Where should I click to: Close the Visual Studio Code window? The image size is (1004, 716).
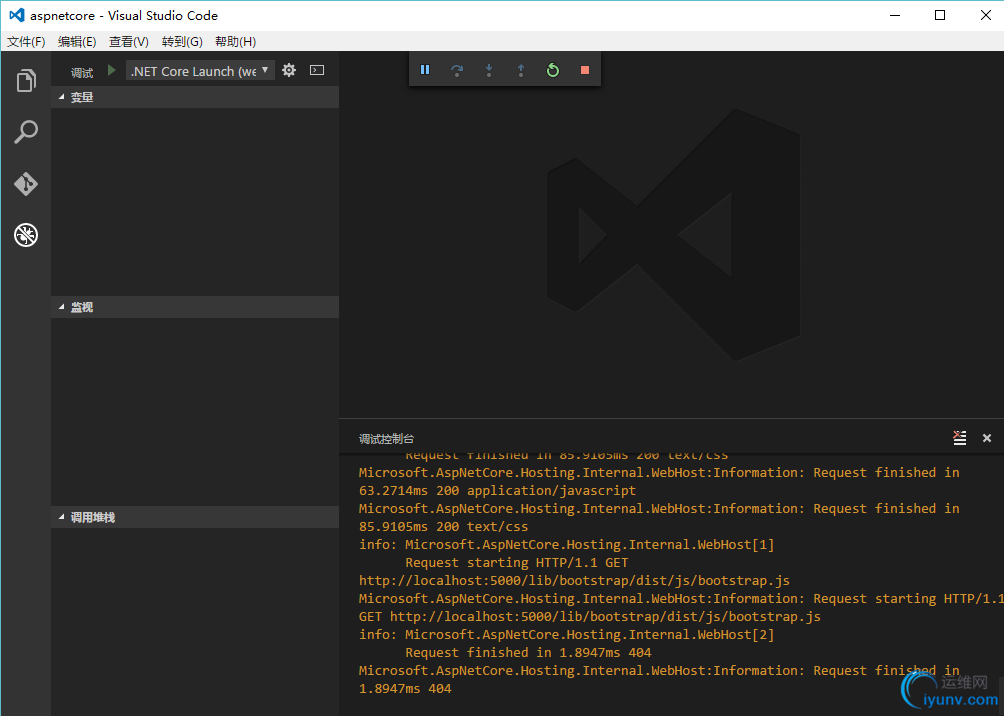[x=986, y=15]
